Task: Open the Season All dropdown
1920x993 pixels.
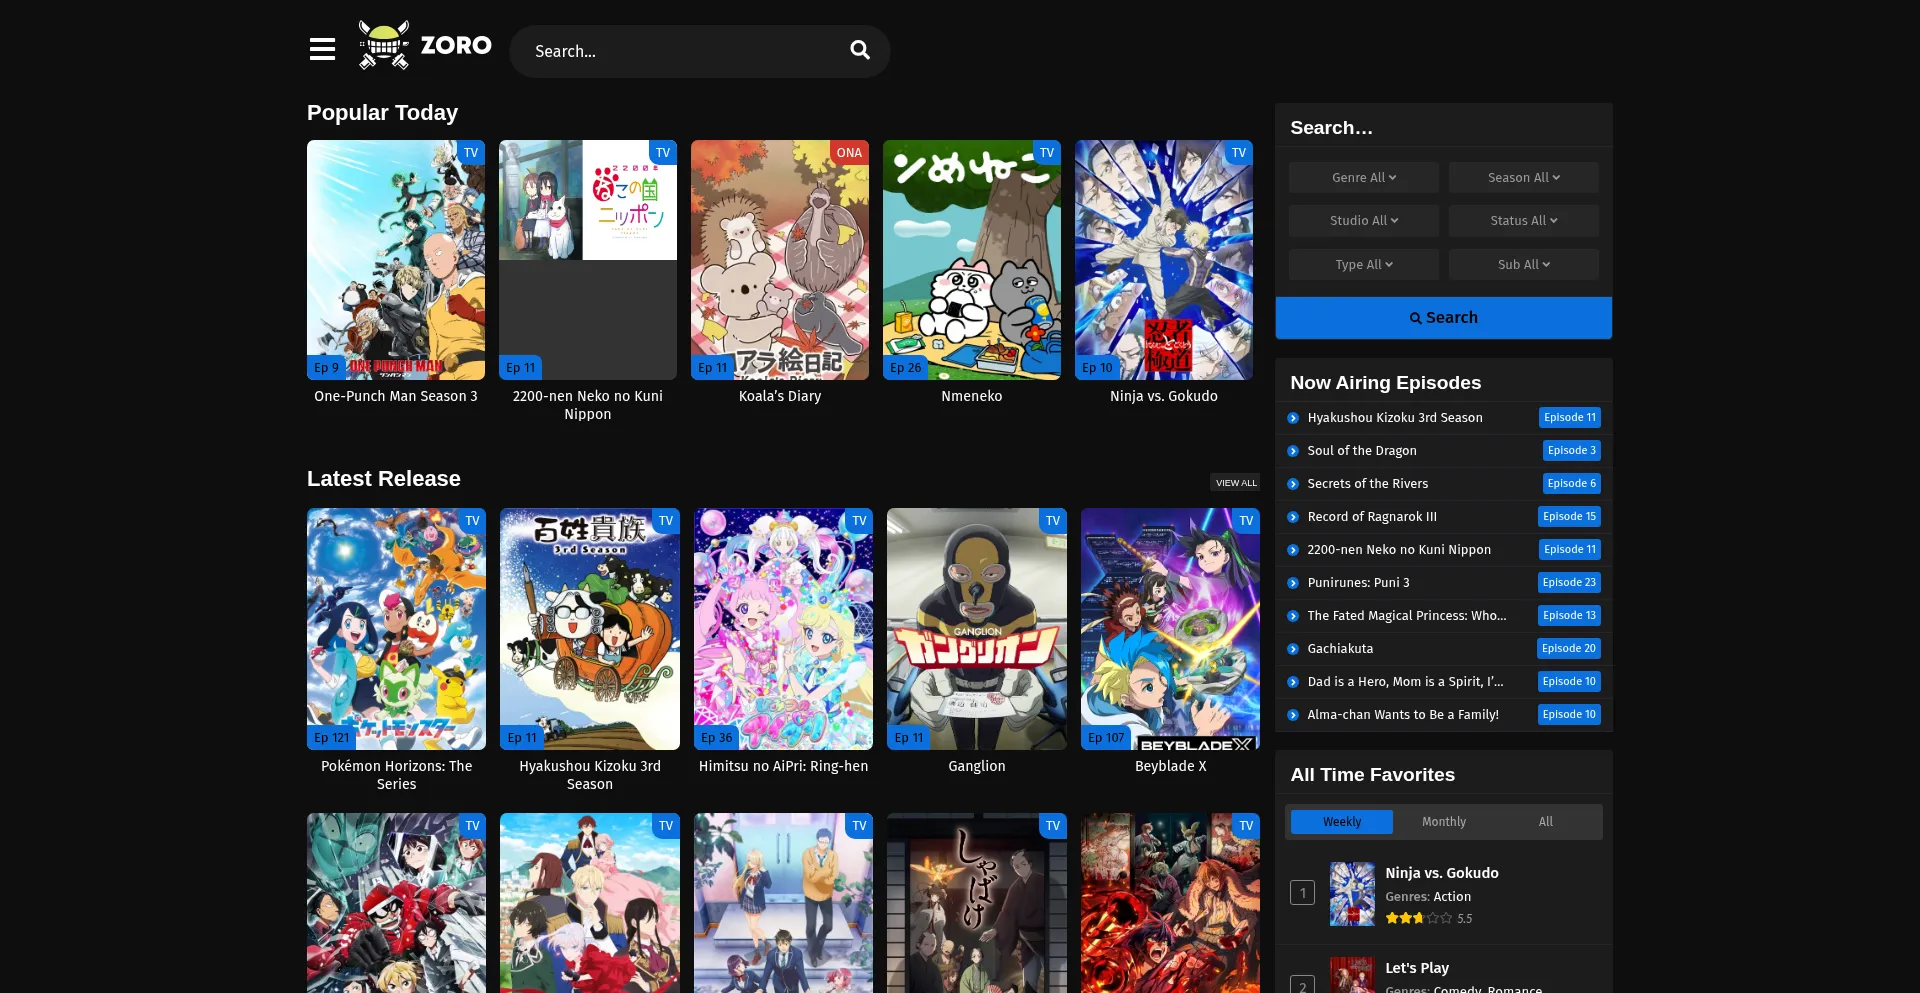Action: coord(1523,178)
